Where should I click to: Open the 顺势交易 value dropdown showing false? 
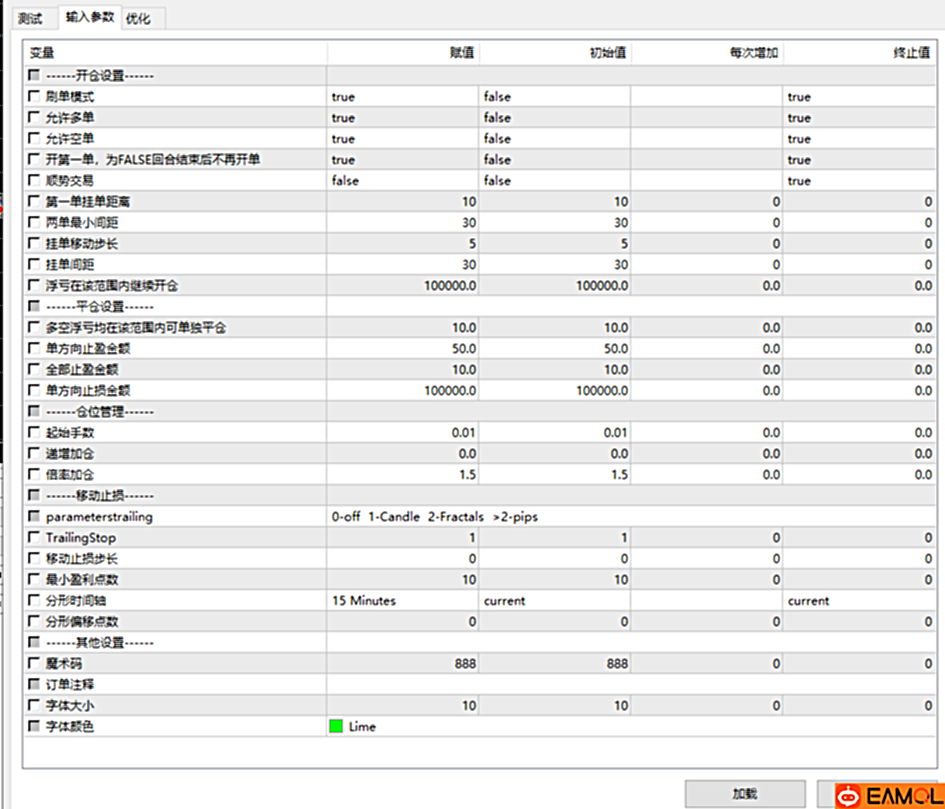403,181
